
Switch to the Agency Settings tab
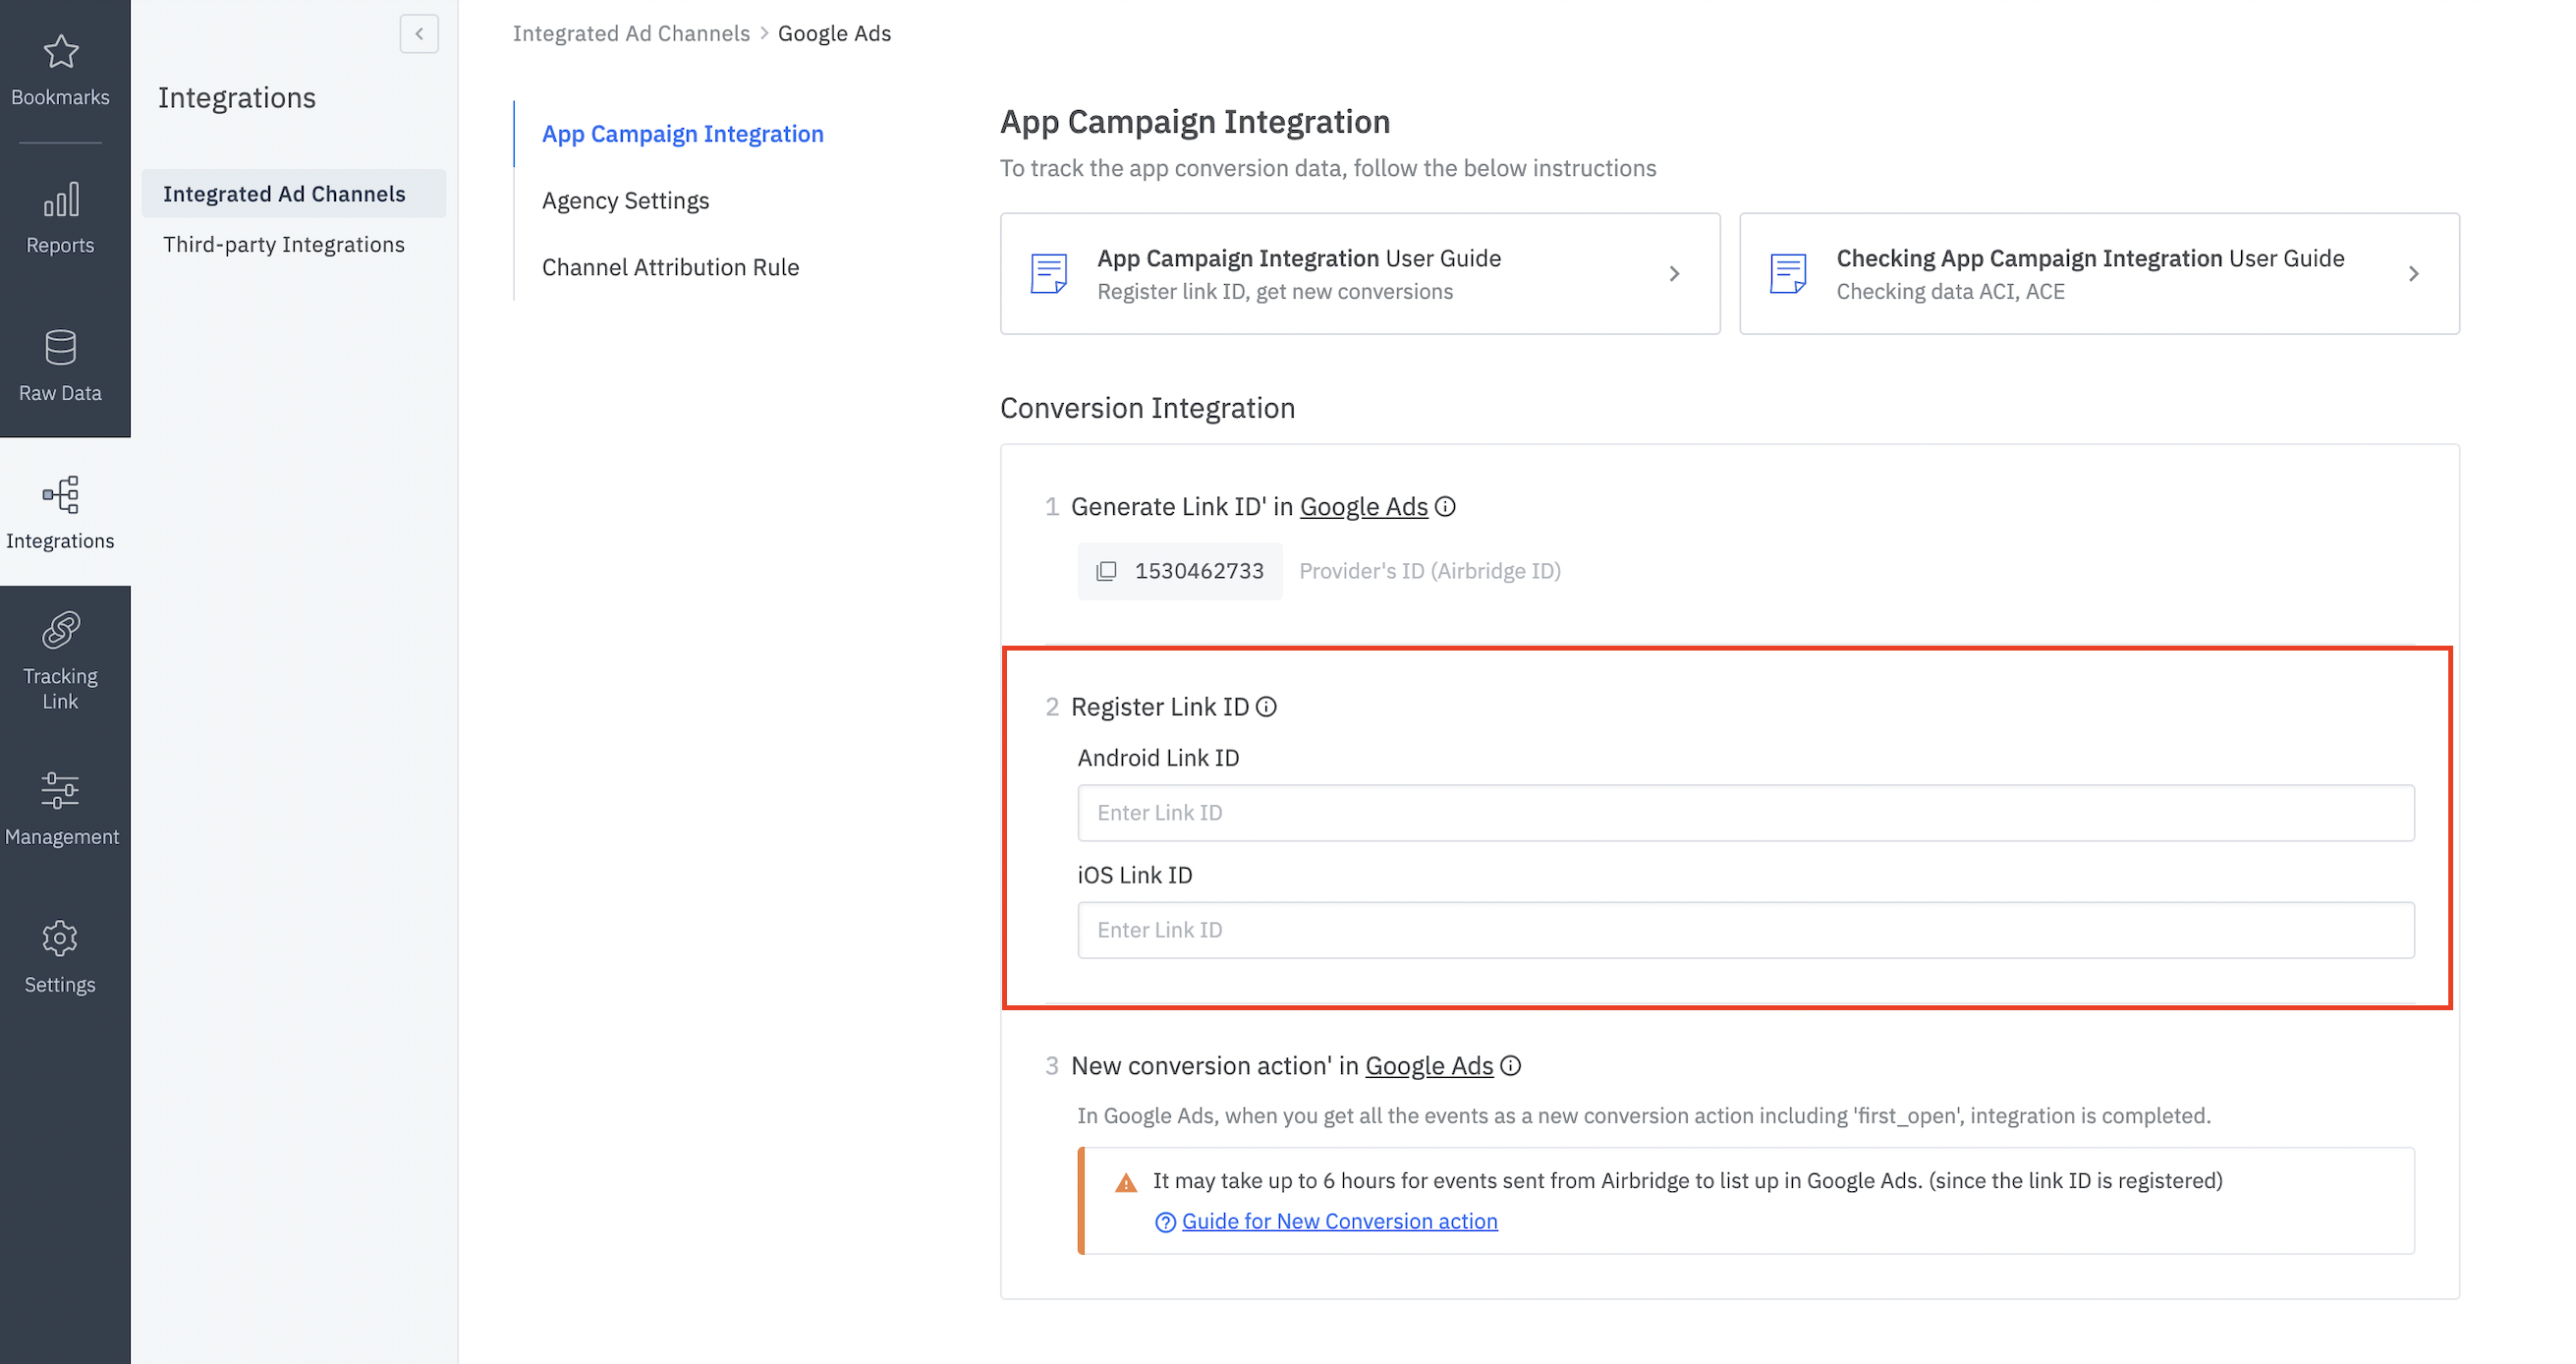(625, 200)
